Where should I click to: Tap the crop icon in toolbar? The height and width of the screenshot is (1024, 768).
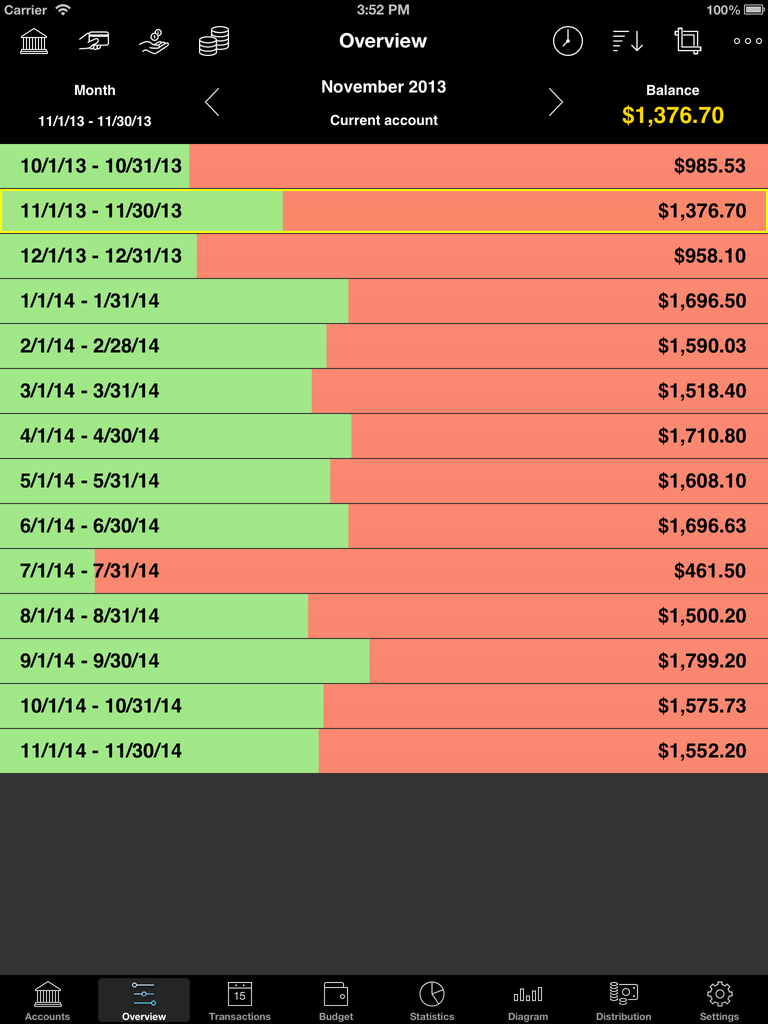[x=688, y=41]
